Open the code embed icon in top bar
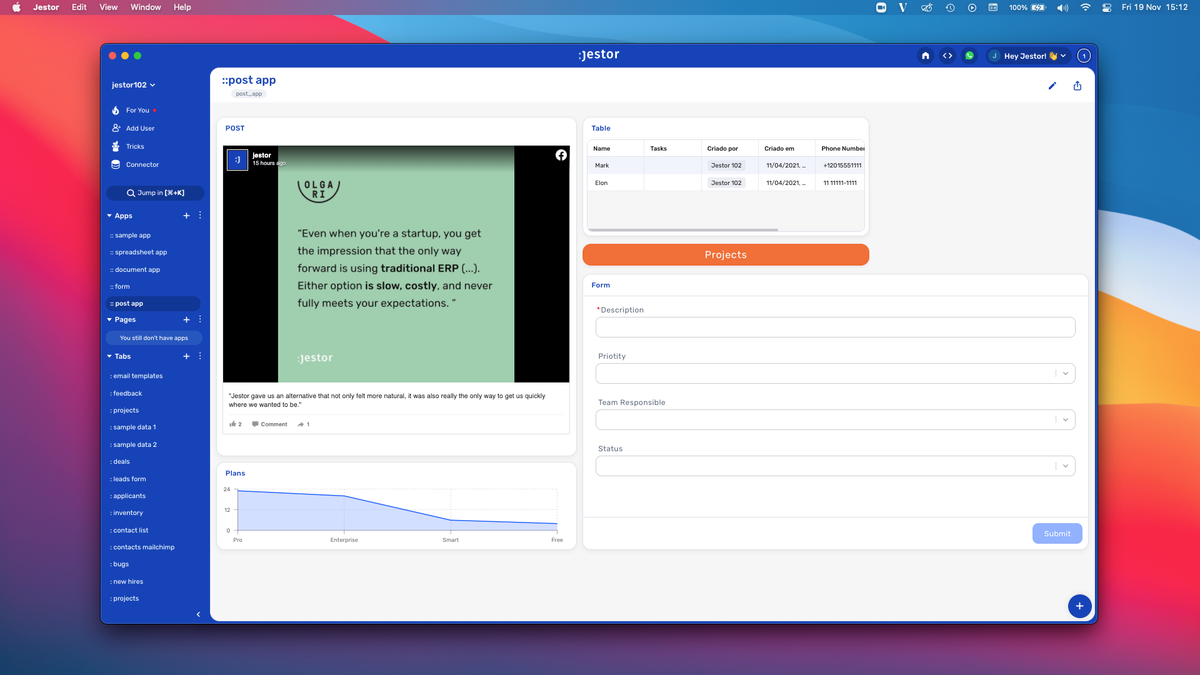1200x675 pixels. tap(947, 55)
